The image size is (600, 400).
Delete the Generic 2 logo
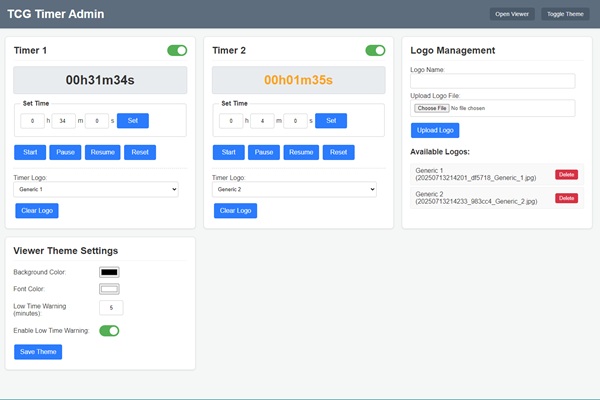(x=566, y=198)
